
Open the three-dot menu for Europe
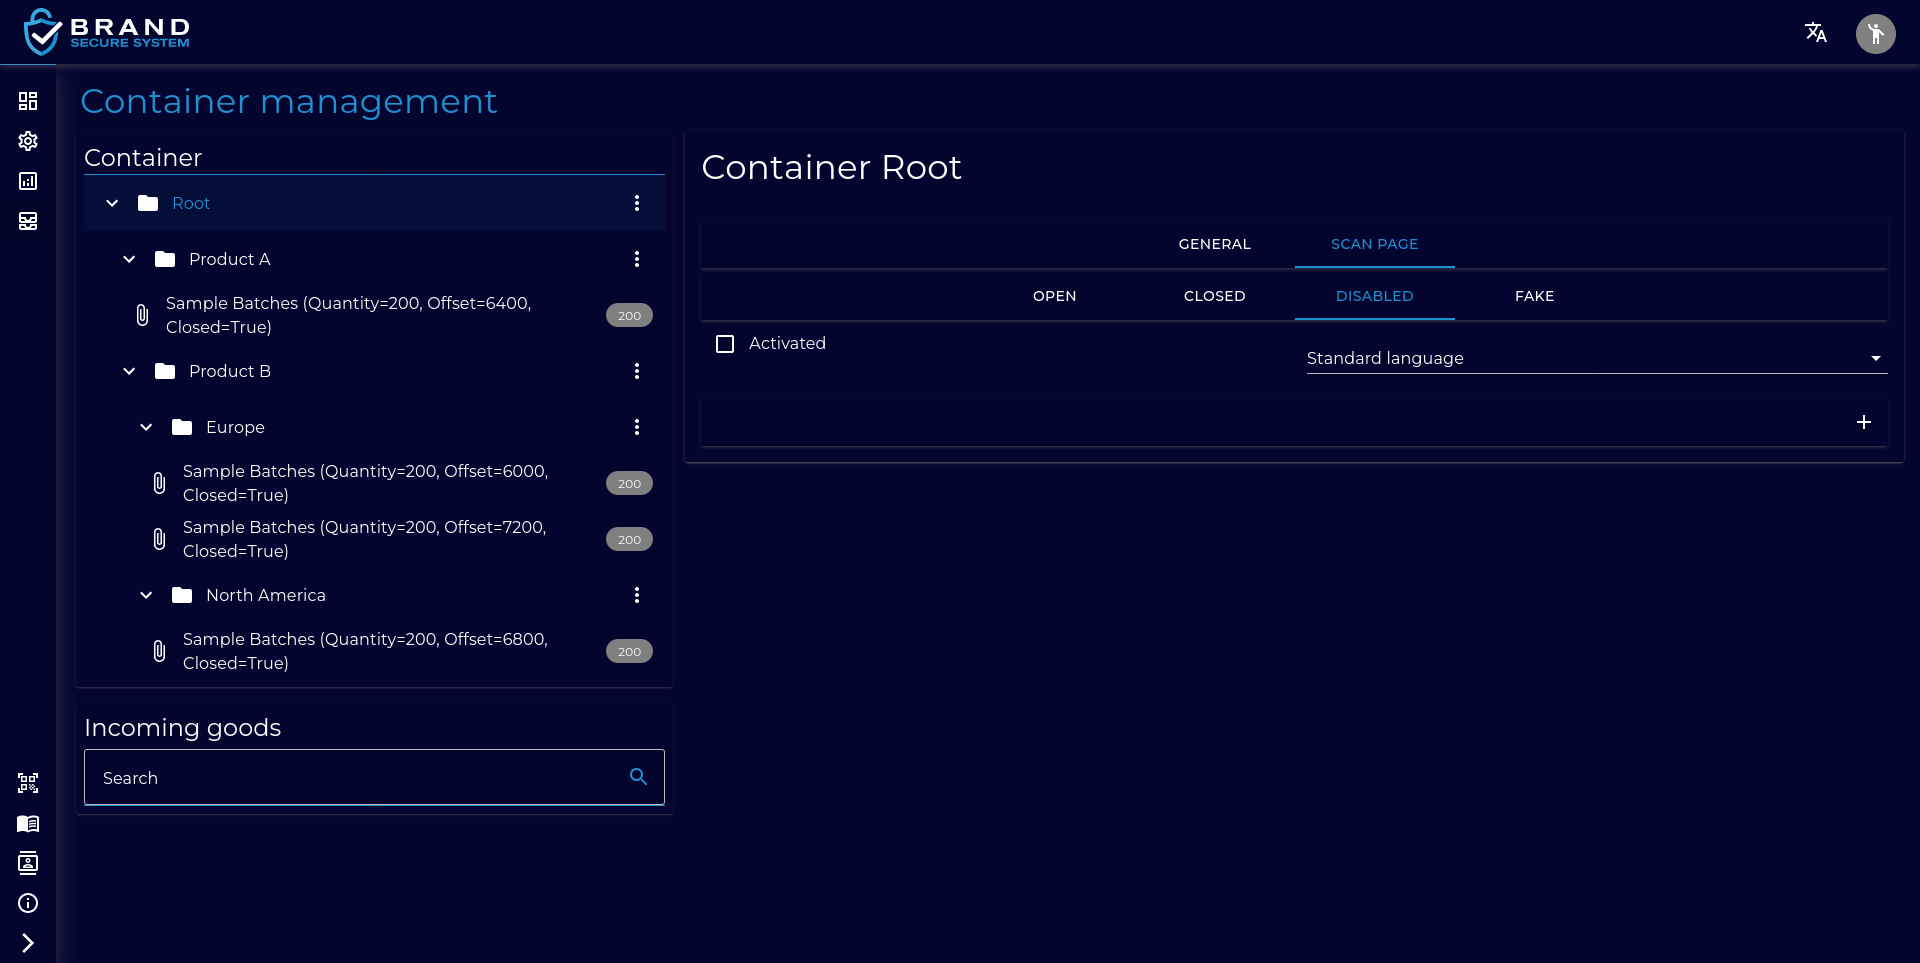pyautogui.click(x=637, y=427)
